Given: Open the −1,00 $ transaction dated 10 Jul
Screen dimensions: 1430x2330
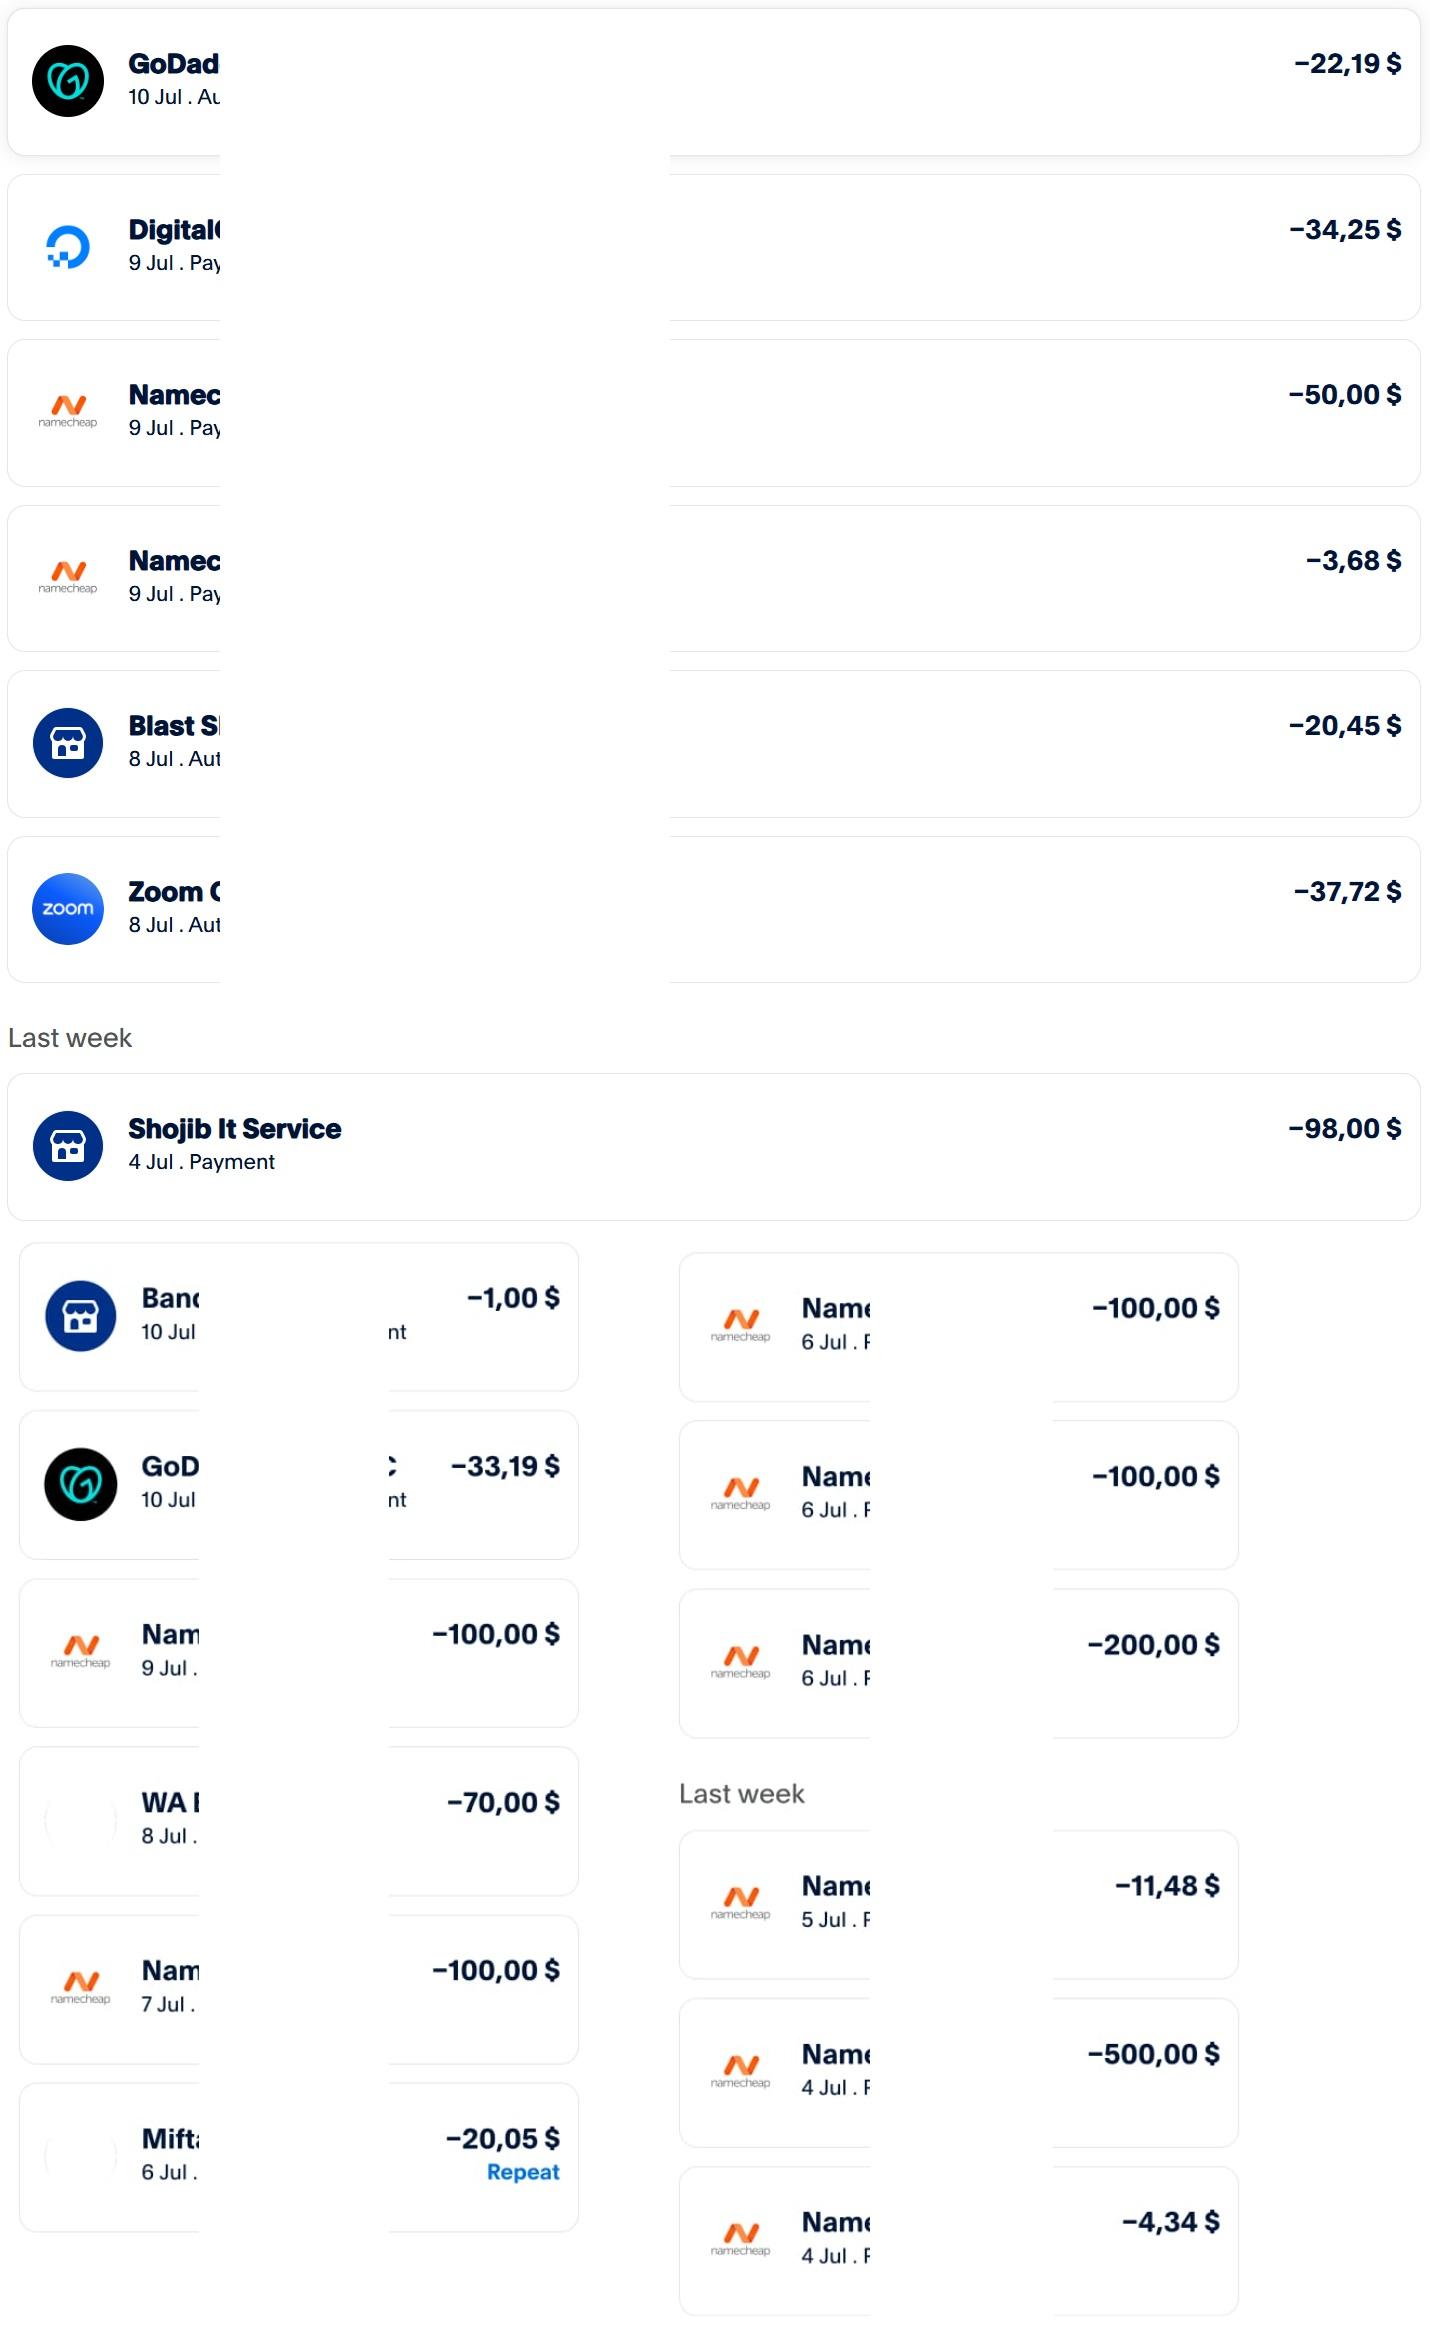Looking at the screenshot, I should point(299,1317).
